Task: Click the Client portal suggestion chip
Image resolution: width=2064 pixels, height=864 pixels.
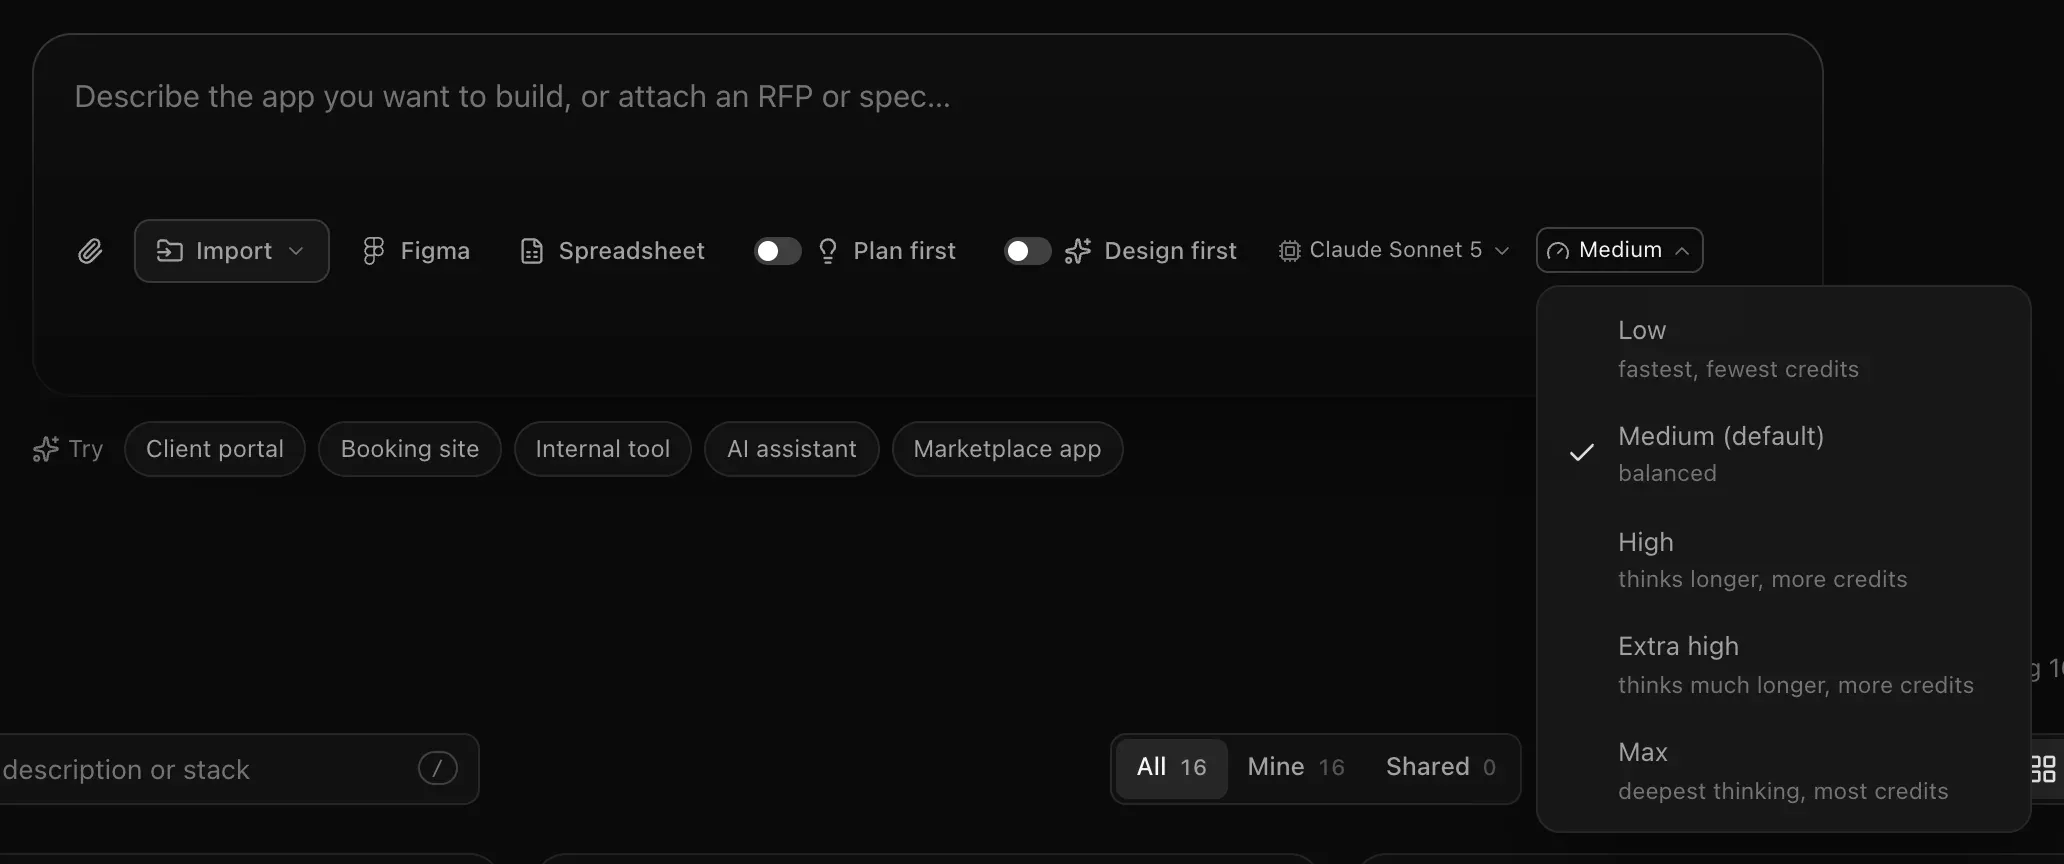Action: coord(215,449)
